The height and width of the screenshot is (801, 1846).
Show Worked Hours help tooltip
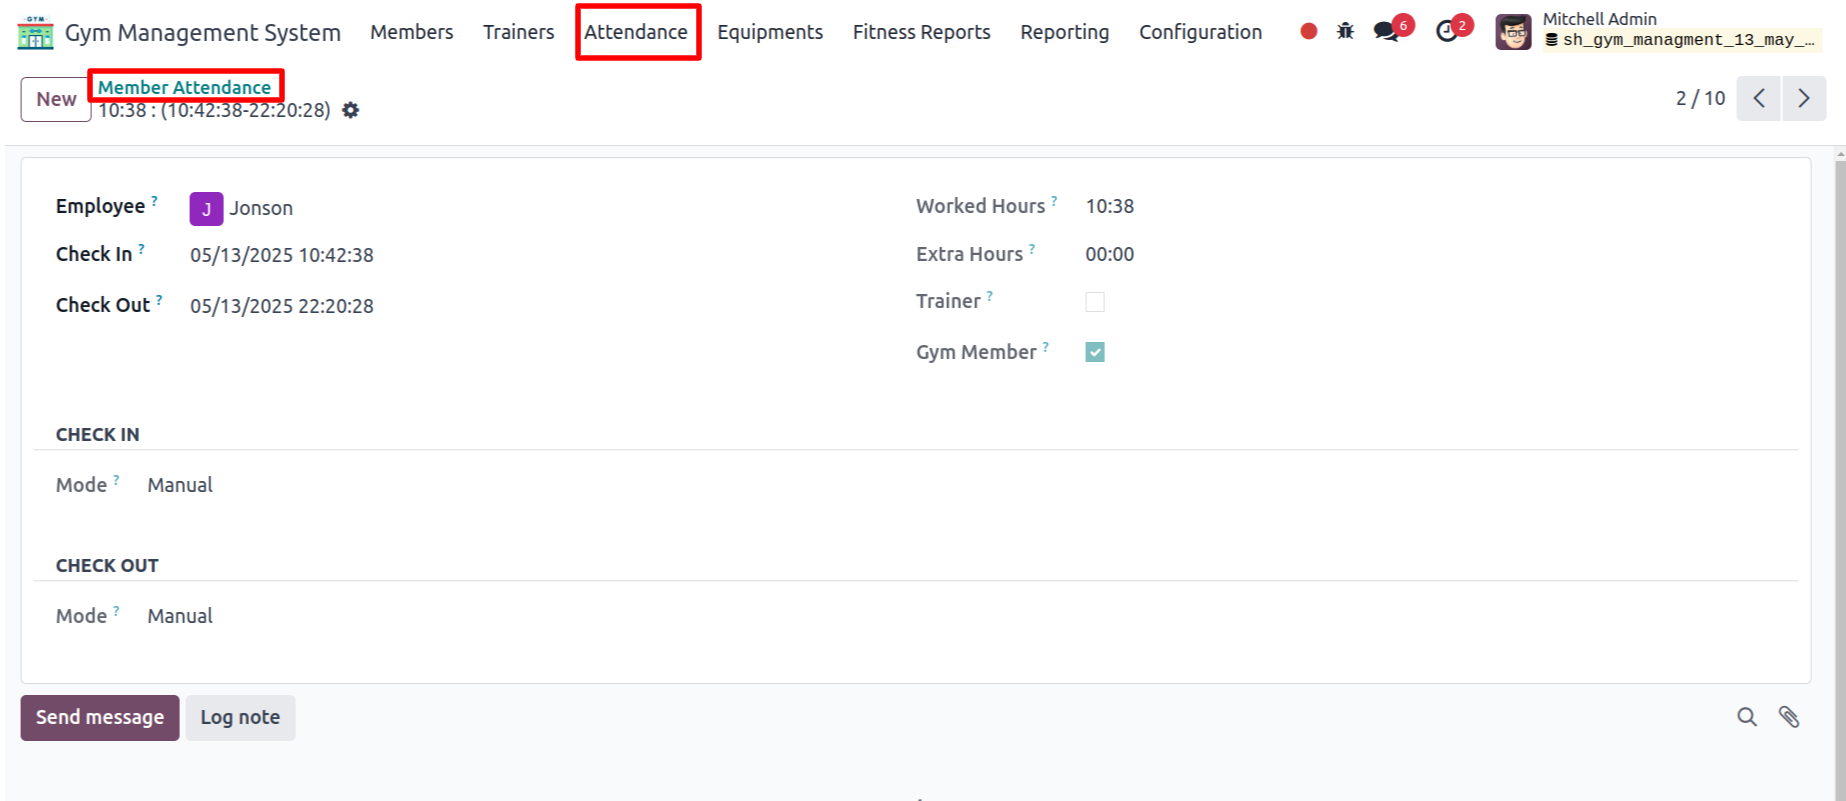click(x=1054, y=200)
